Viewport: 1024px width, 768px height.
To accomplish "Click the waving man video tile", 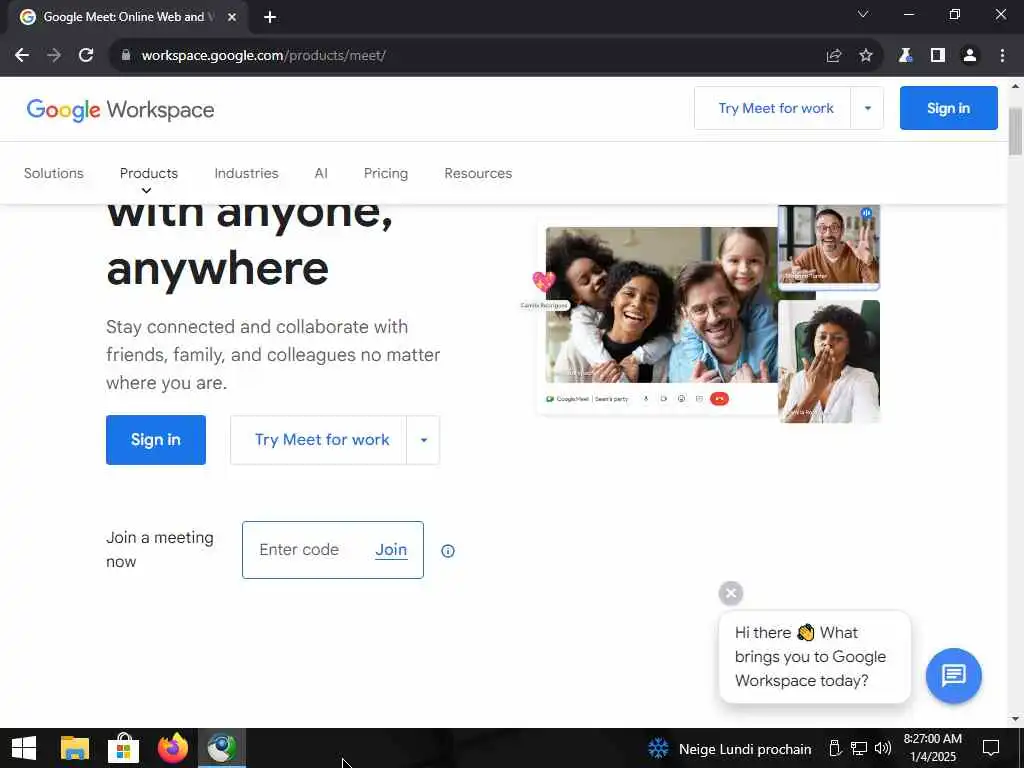I will click(x=828, y=245).
